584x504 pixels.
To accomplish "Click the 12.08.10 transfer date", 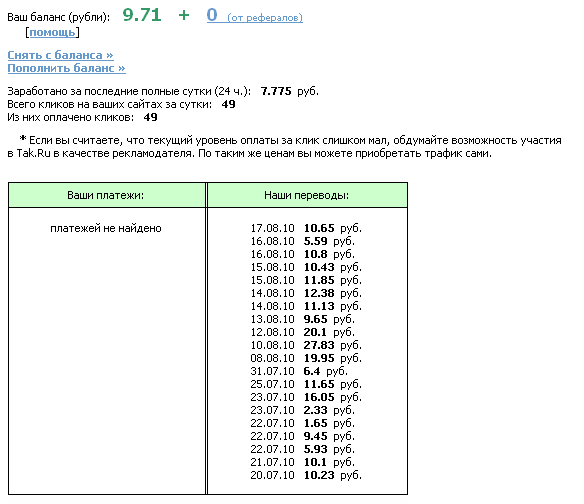I will click(272, 332).
